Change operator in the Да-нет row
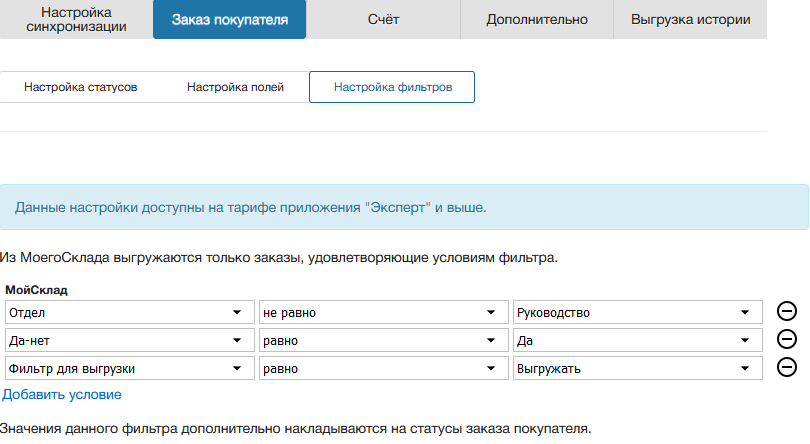This screenshot has width=810, height=444. pos(382,341)
